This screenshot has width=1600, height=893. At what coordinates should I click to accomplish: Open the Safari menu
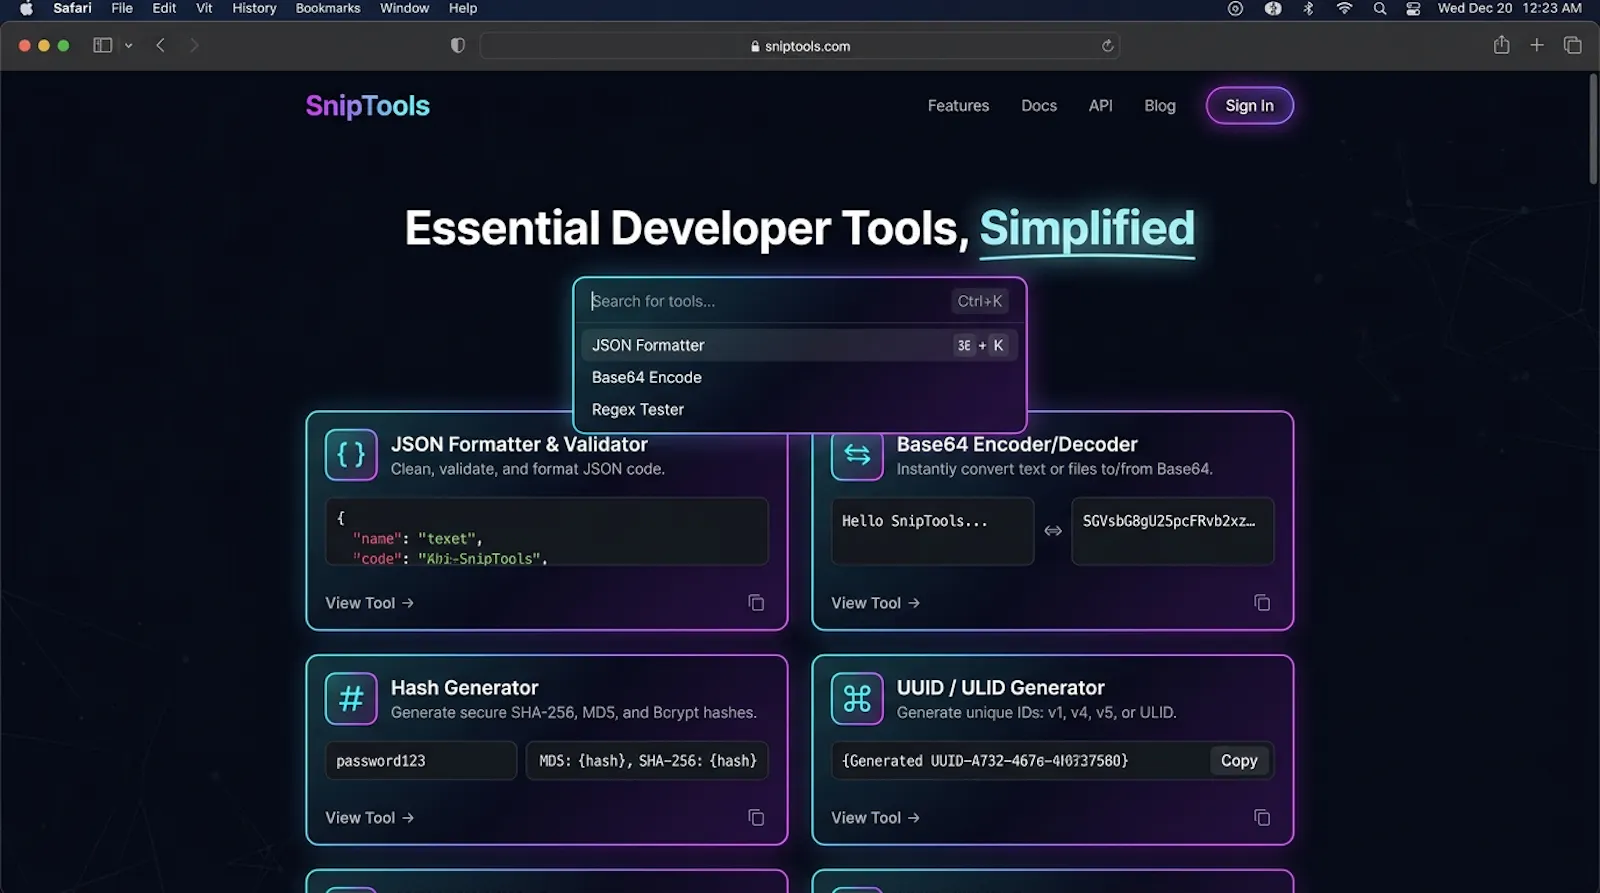(x=72, y=8)
